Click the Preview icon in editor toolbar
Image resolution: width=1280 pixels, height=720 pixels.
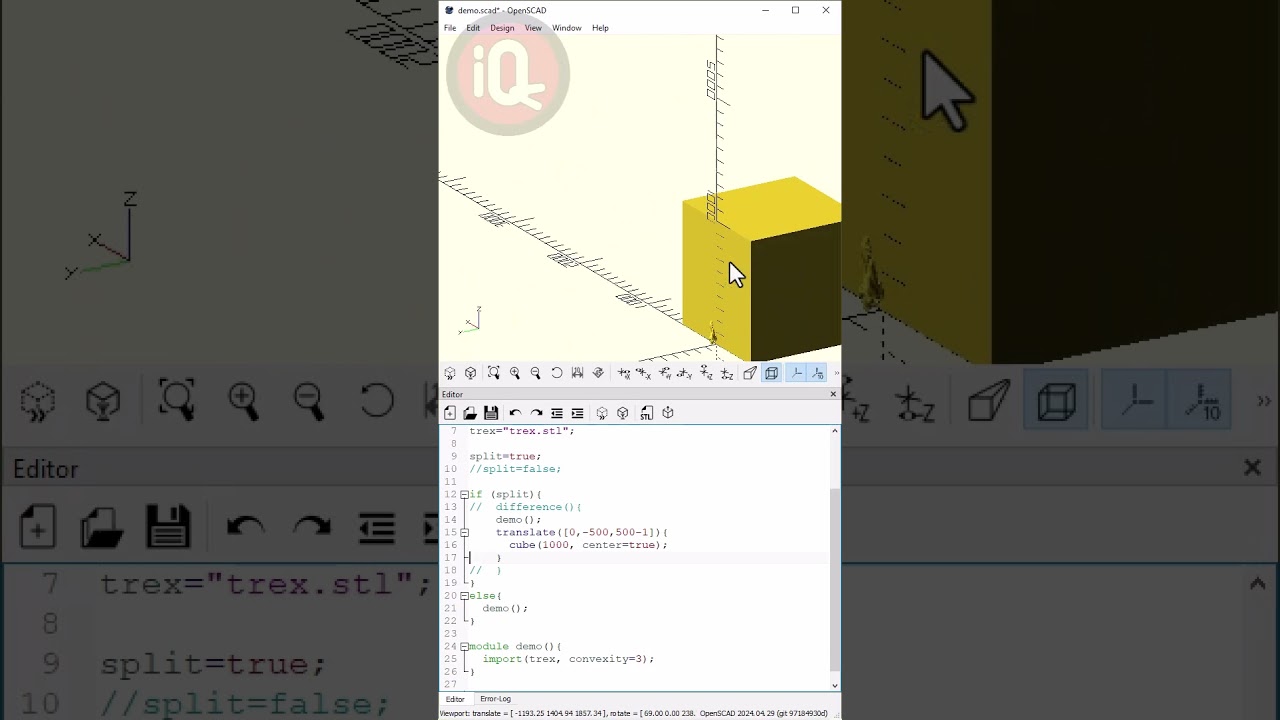[x=602, y=413]
